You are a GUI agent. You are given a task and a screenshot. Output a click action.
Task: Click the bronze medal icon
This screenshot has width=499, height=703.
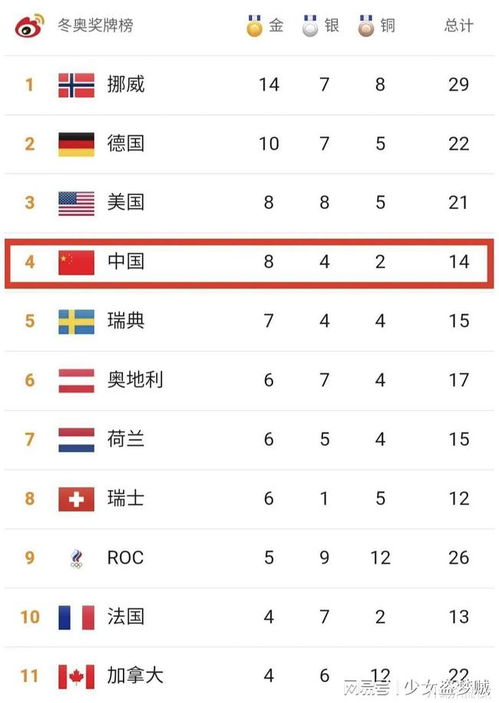click(365, 26)
